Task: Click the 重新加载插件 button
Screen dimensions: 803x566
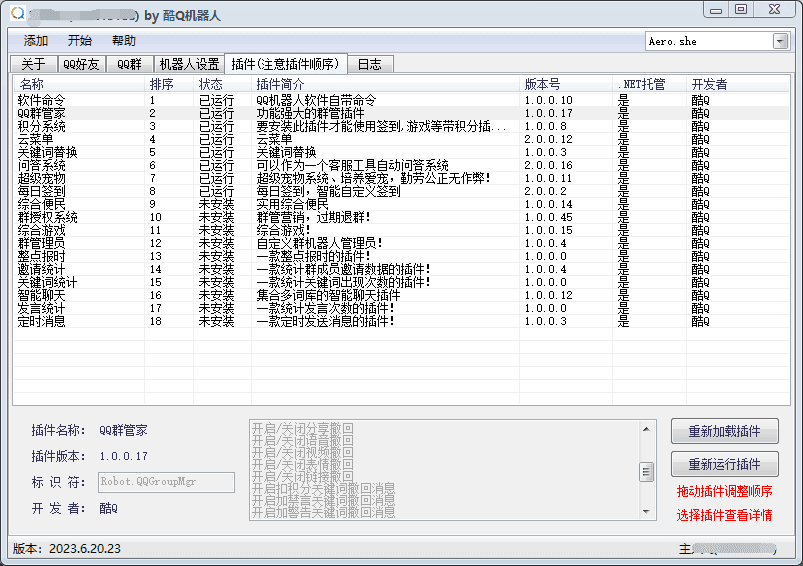Action: [725, 431]
